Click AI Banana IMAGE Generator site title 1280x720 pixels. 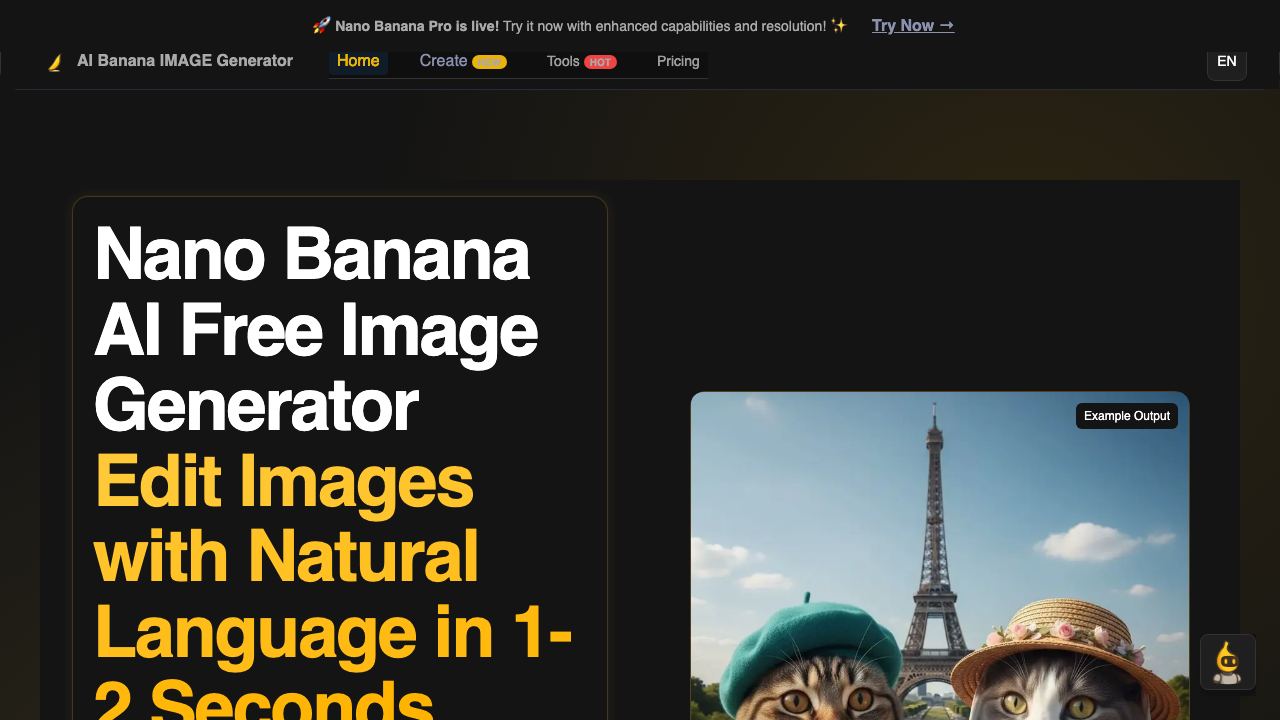coord(185,61)
